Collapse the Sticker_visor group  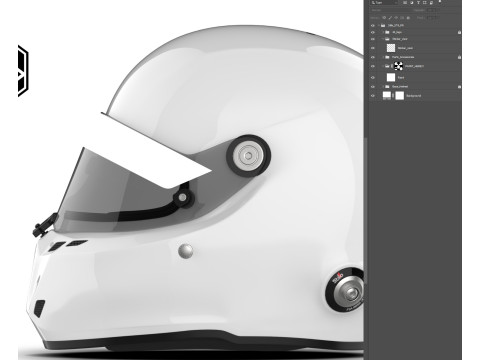click(383, 39)
